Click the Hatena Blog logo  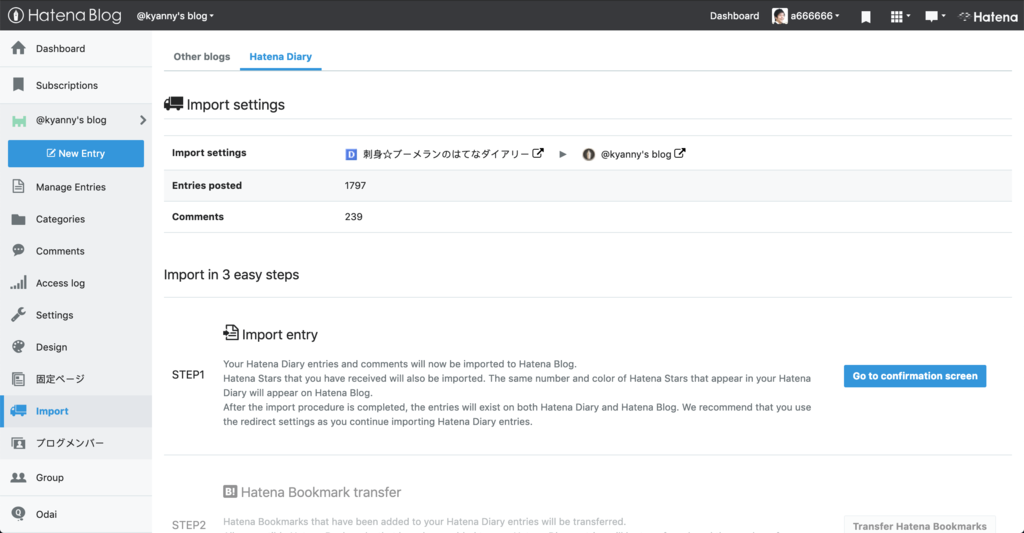click(x=65, y=15)
